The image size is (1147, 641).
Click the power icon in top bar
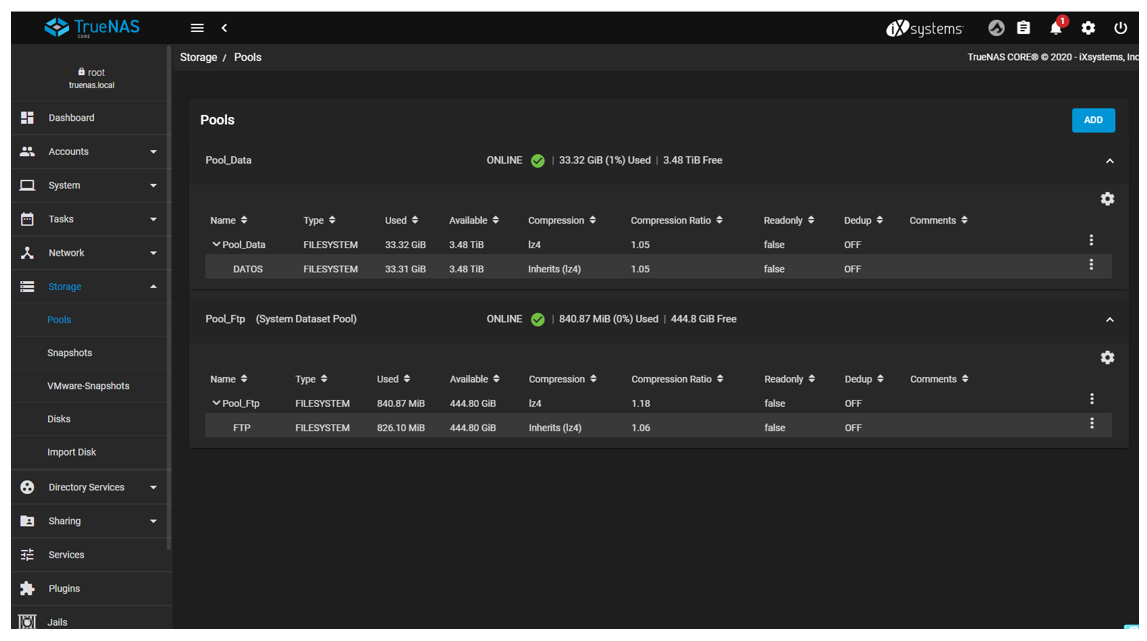[1120, 28]
